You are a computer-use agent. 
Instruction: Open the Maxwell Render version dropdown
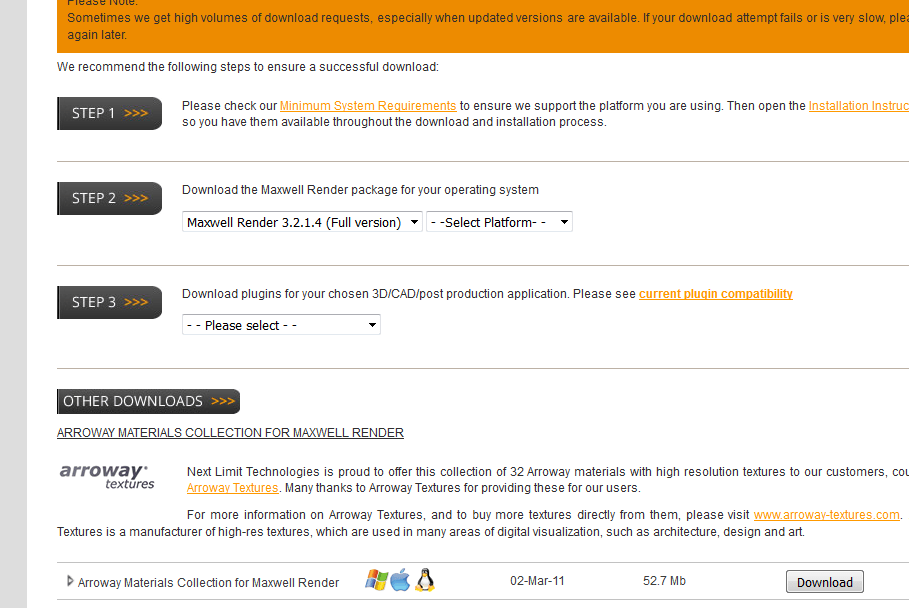301,221
